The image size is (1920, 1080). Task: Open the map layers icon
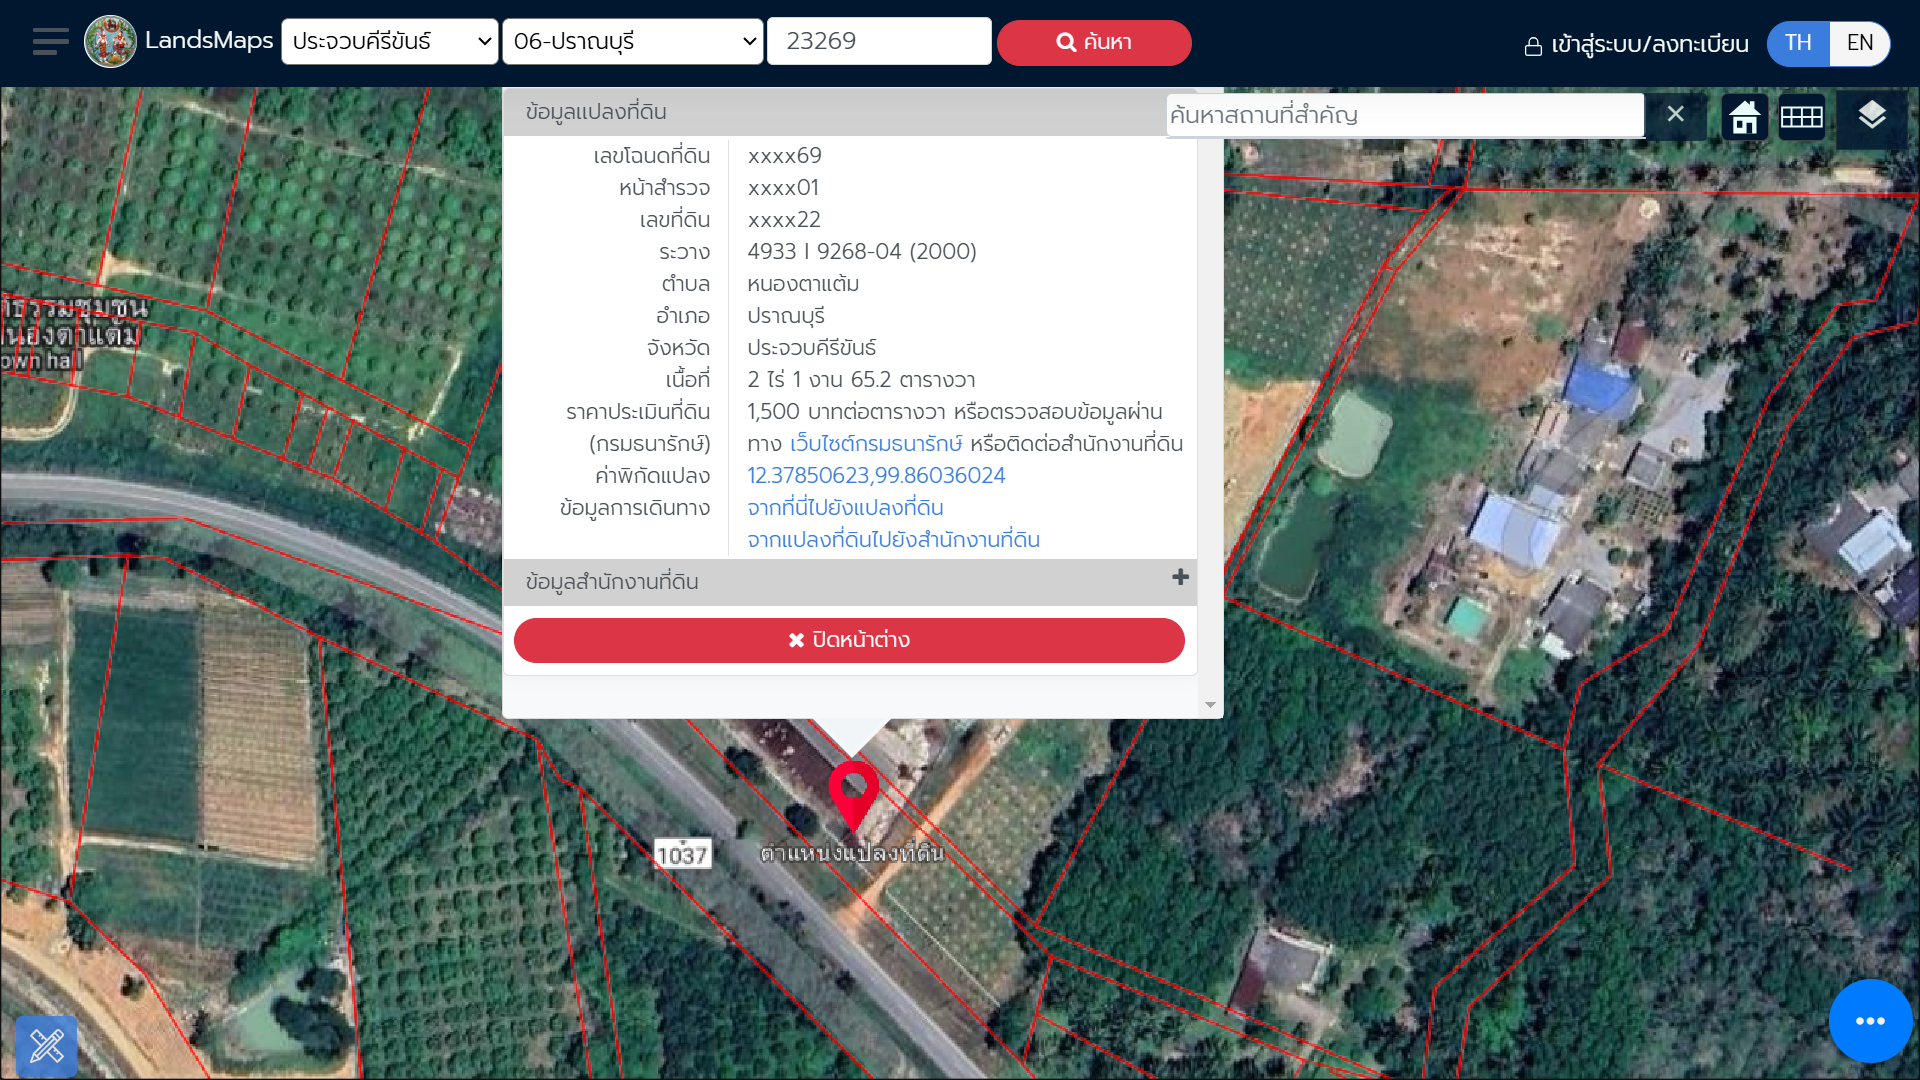pyautogui.click(x=1872, y=116)
